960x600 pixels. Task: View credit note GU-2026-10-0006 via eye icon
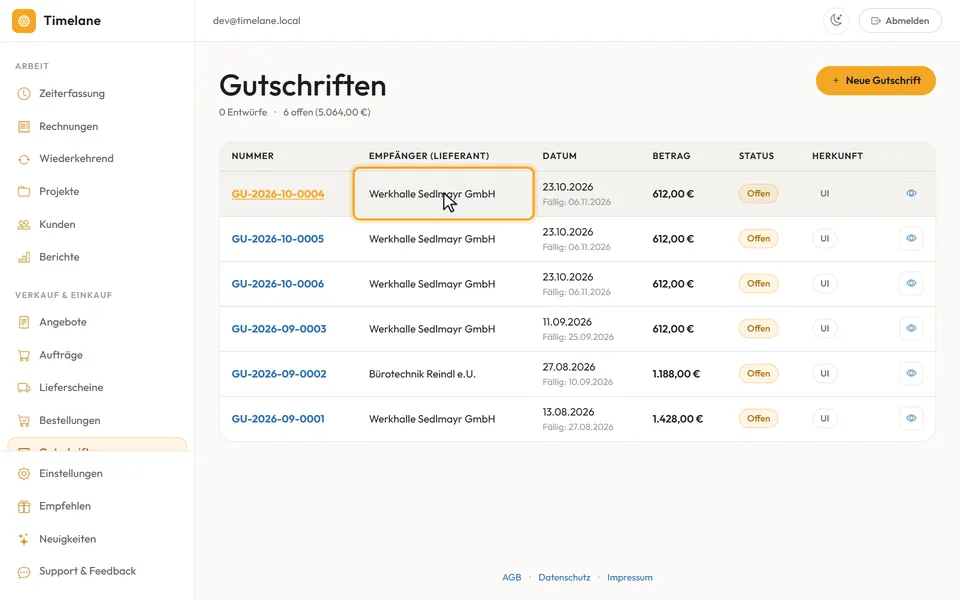point(911,283)
